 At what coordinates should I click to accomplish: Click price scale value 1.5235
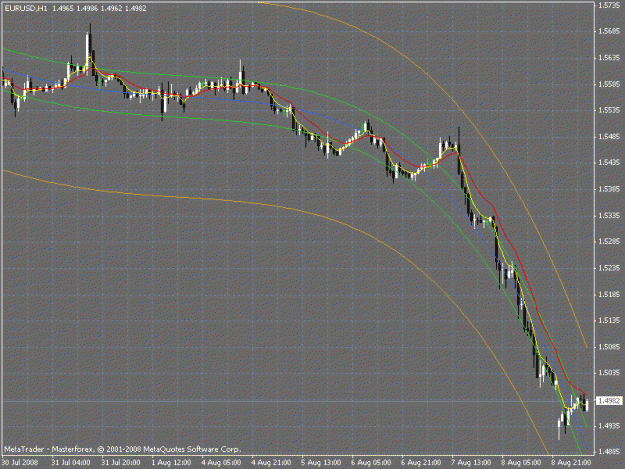(609, 268)
